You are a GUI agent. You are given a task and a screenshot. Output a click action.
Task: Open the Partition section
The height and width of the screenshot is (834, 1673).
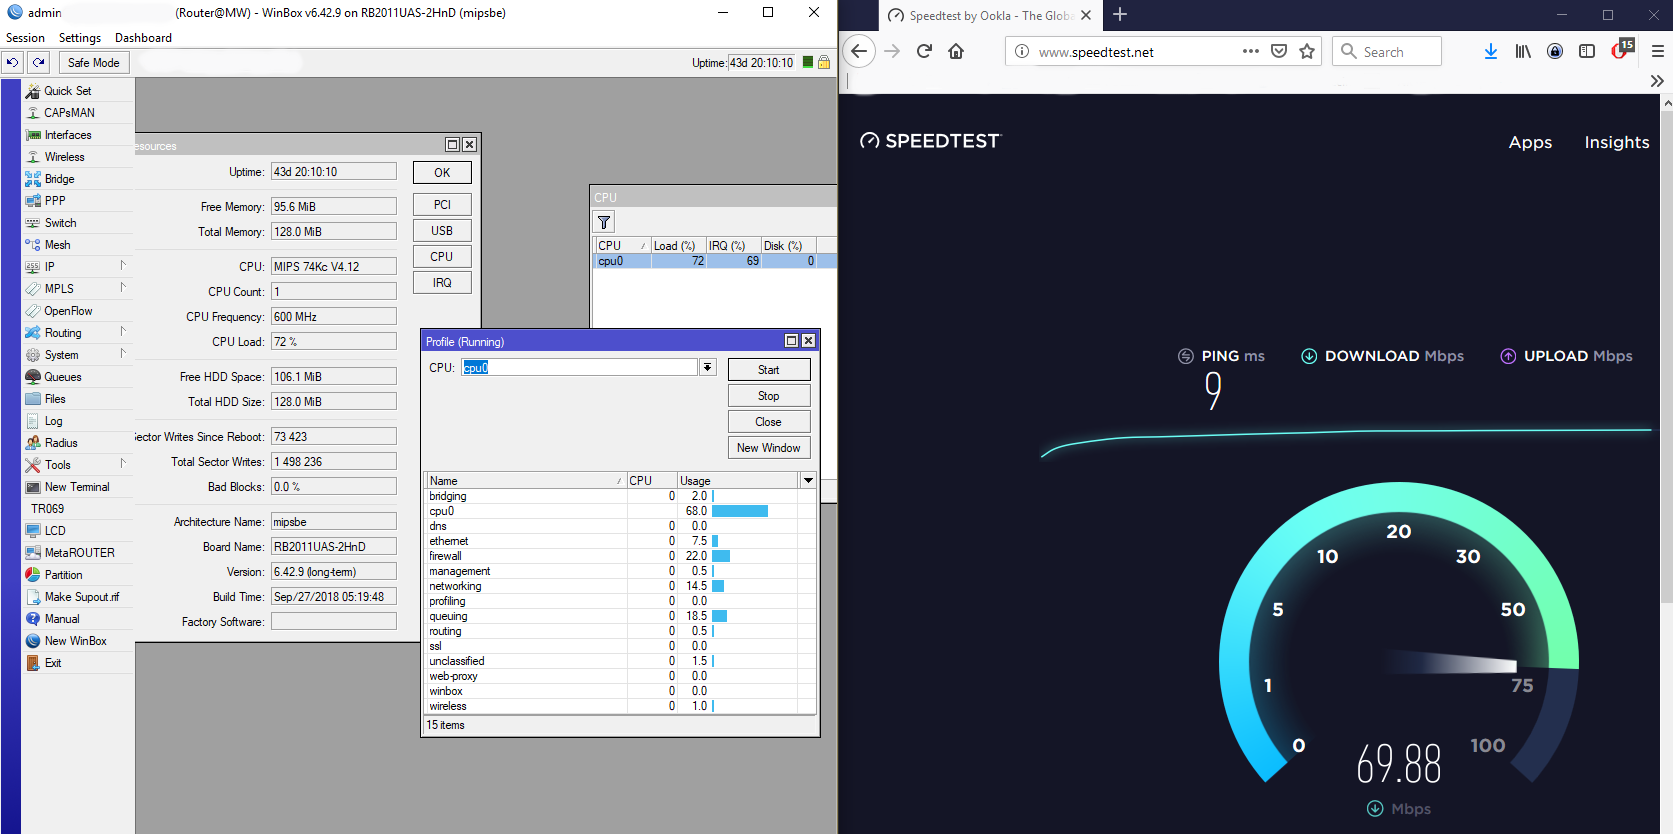point(63,575)
